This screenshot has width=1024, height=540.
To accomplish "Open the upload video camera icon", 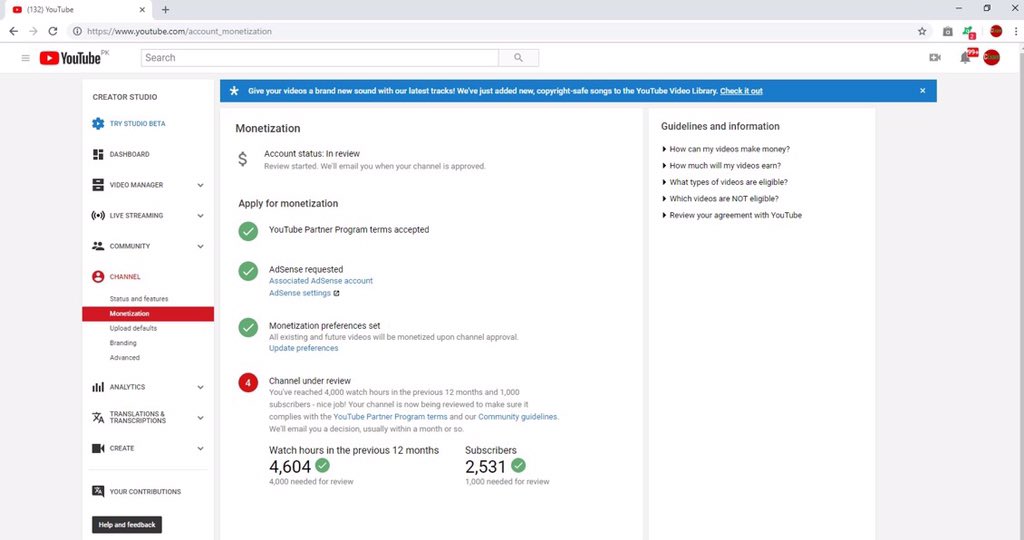I will point(935,57).
